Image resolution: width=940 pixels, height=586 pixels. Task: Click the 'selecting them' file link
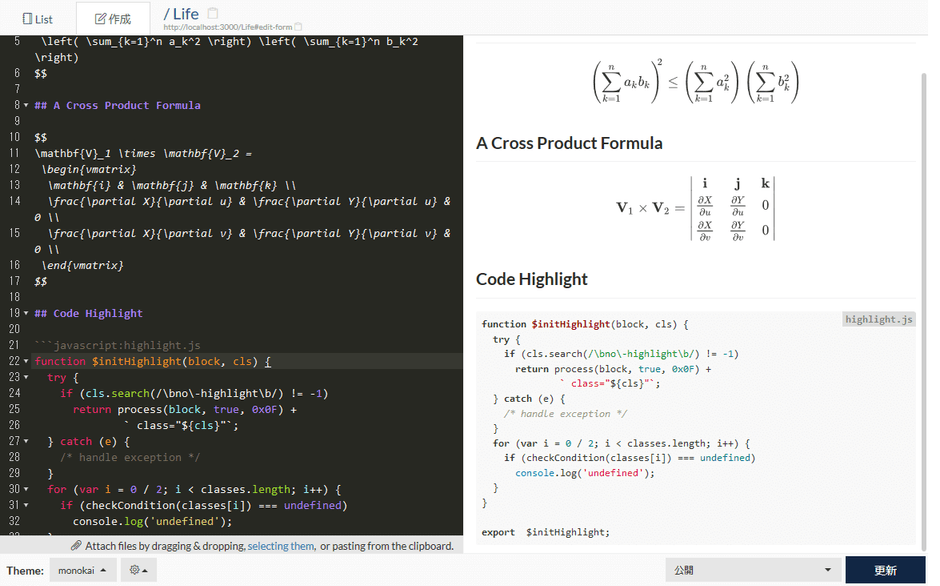pos(281,546)
